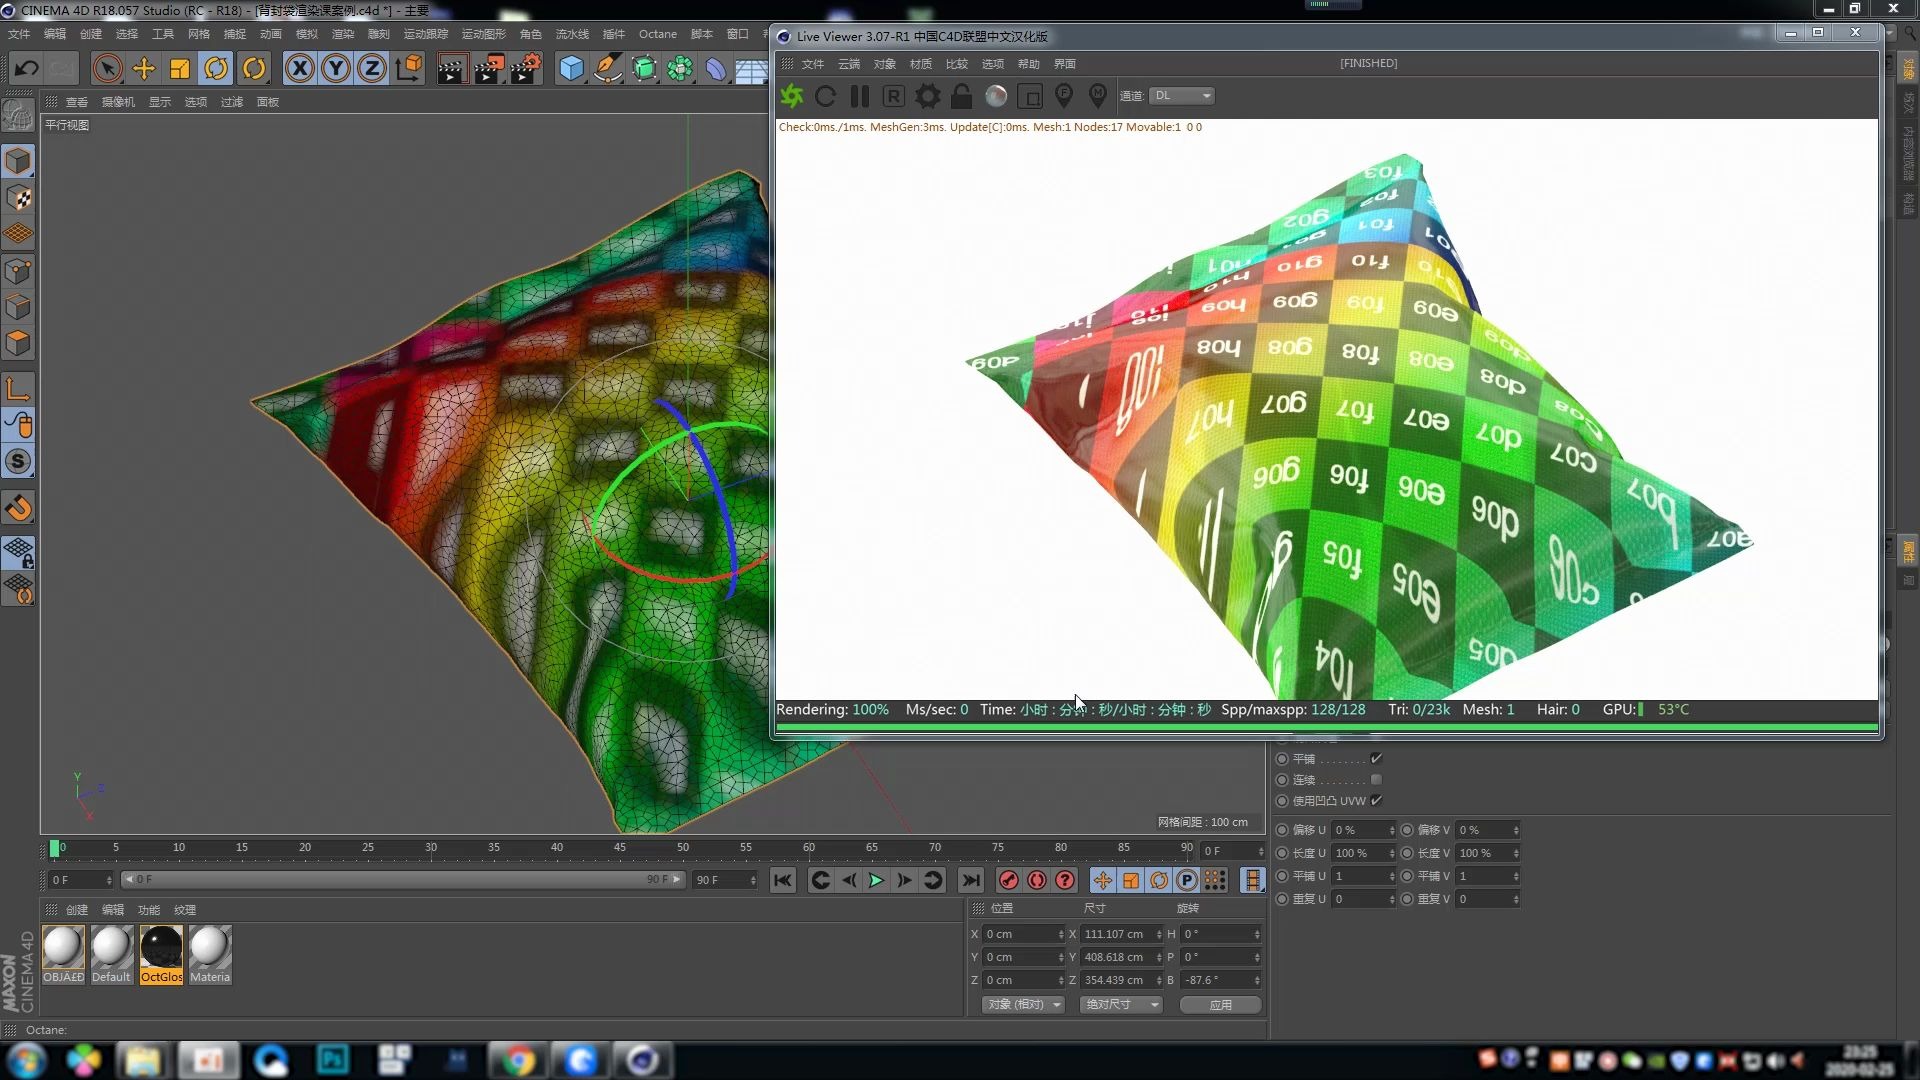
Task: Select the Move tool in the C4D toolbar
Action: pos(143,68)
